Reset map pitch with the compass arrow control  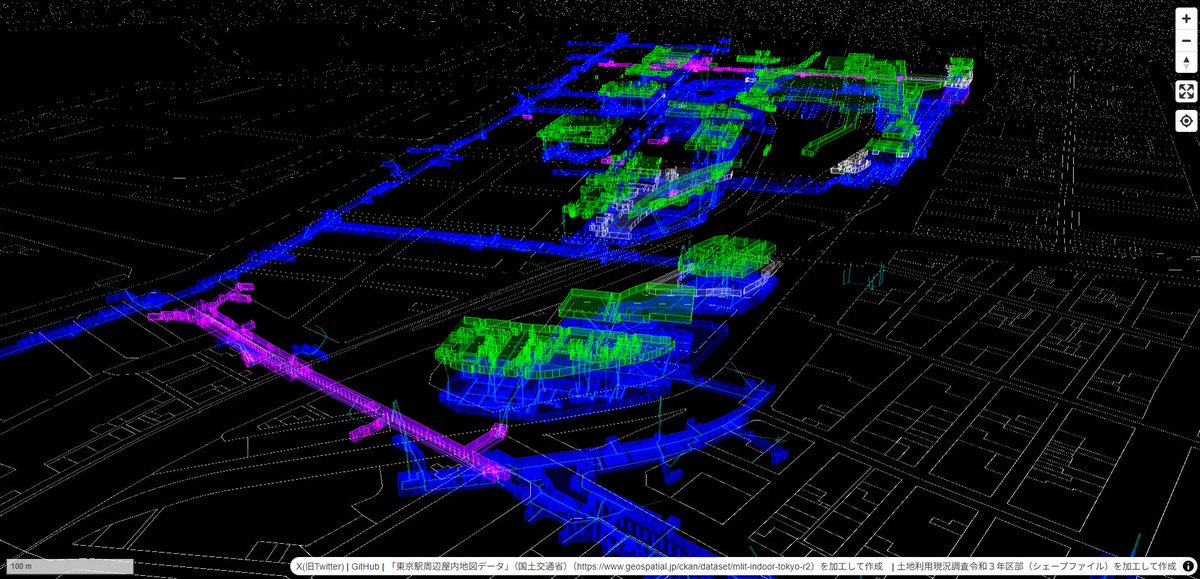(1185, 62)
